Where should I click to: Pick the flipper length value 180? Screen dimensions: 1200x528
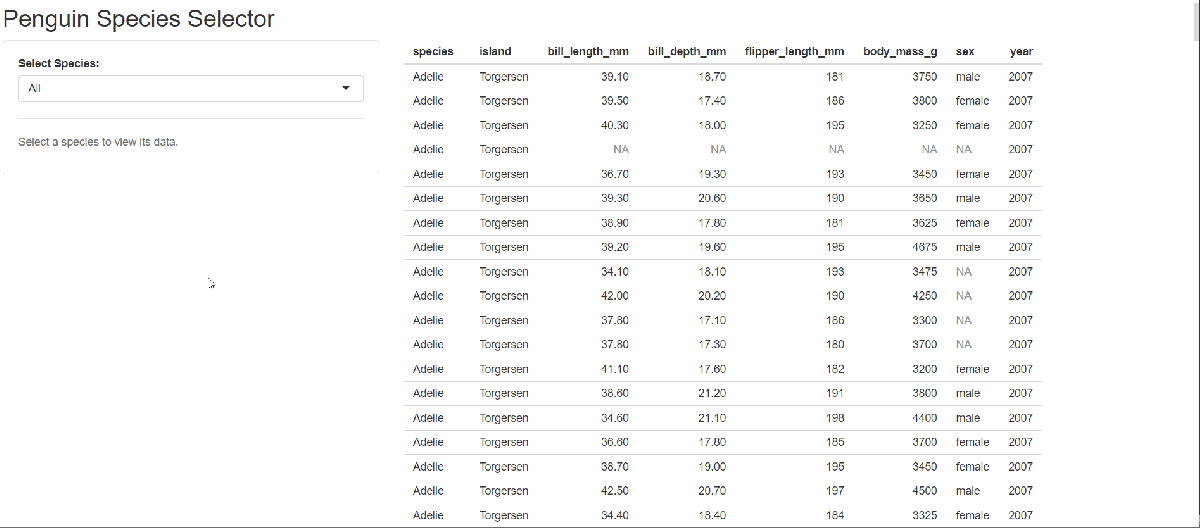click(x=836, y=345)
